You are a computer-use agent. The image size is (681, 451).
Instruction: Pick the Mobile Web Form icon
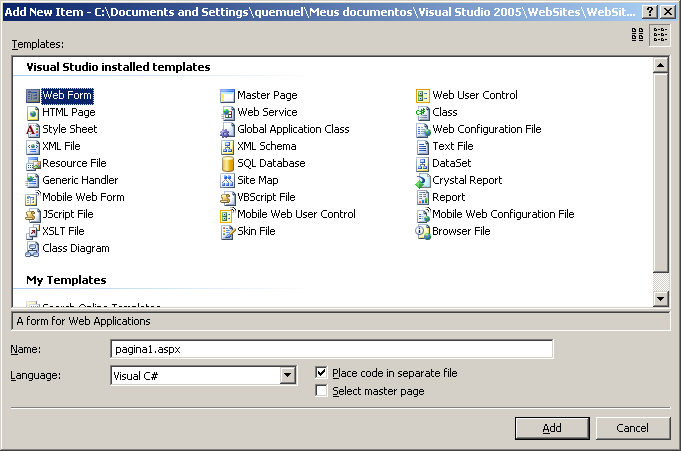[33, 198]
